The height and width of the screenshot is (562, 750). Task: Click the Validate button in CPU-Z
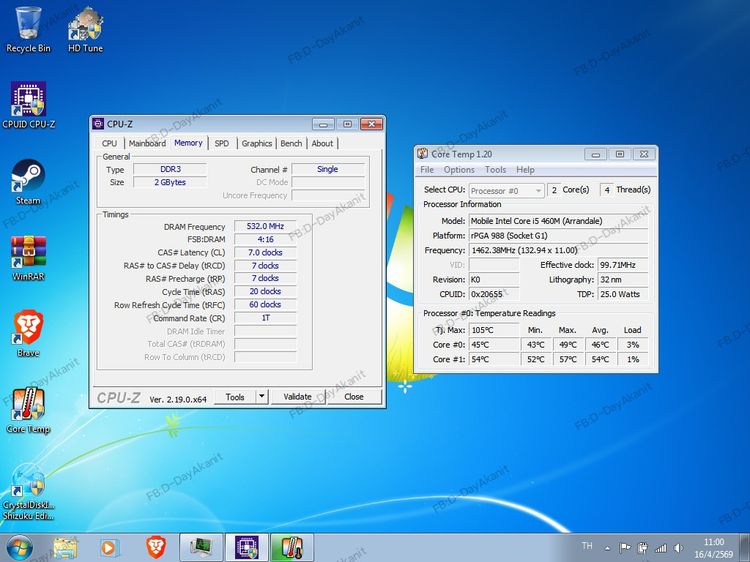[x=298, y=397]
